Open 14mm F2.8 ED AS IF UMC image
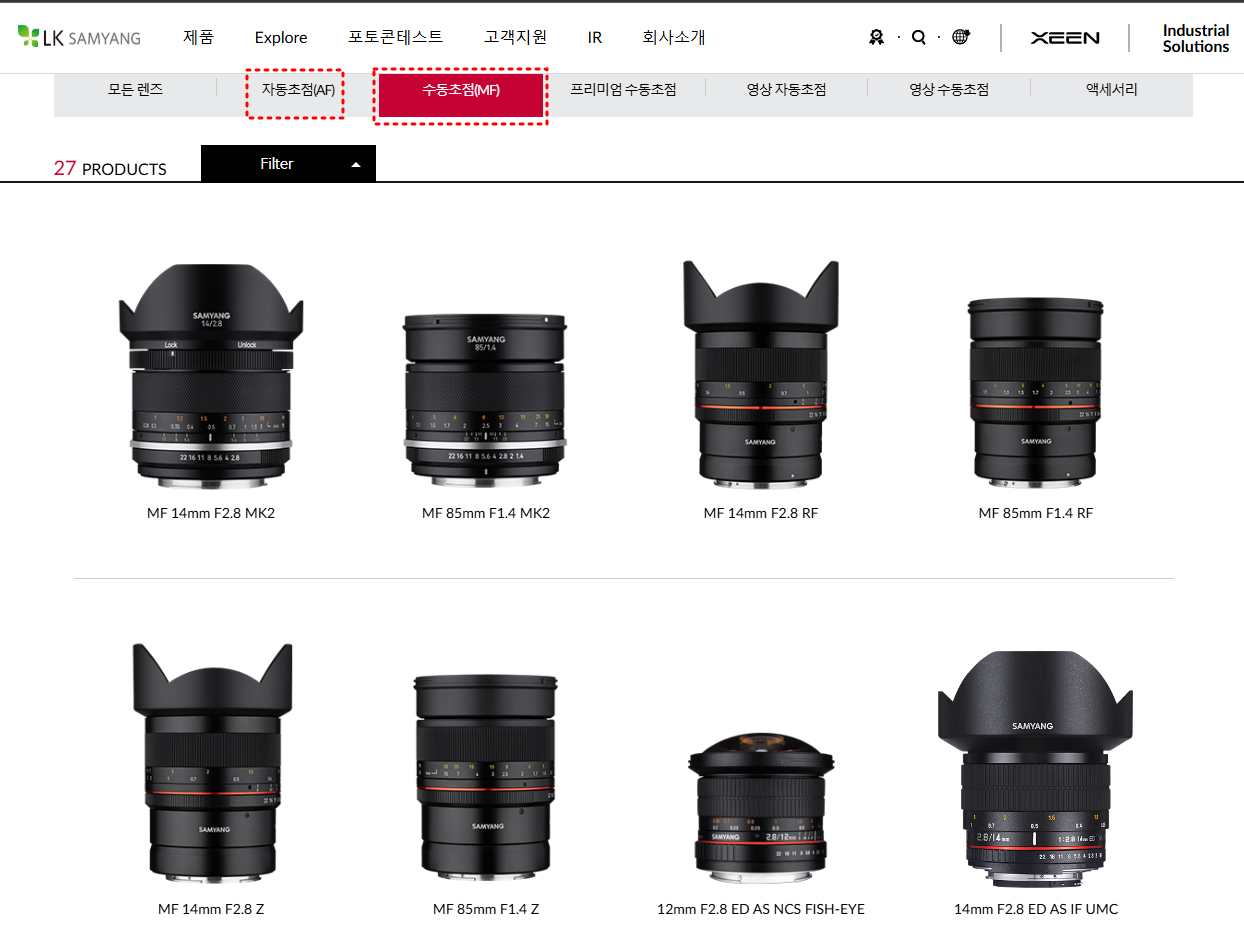Image resolution: width=1244 pixels, height=929 pixels. 1036,770
